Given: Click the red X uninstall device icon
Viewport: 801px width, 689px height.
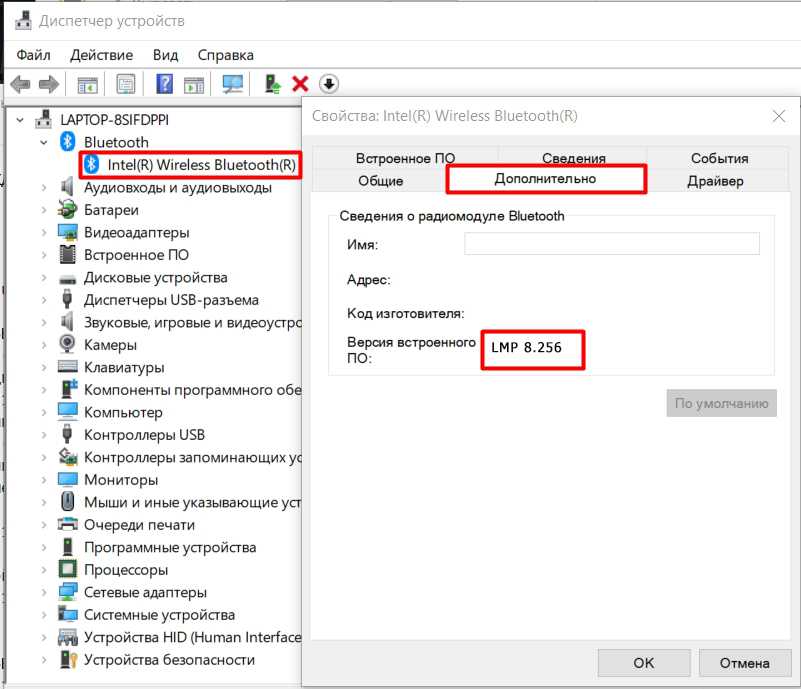Looking at the screenshot, I should click(299, 85).
